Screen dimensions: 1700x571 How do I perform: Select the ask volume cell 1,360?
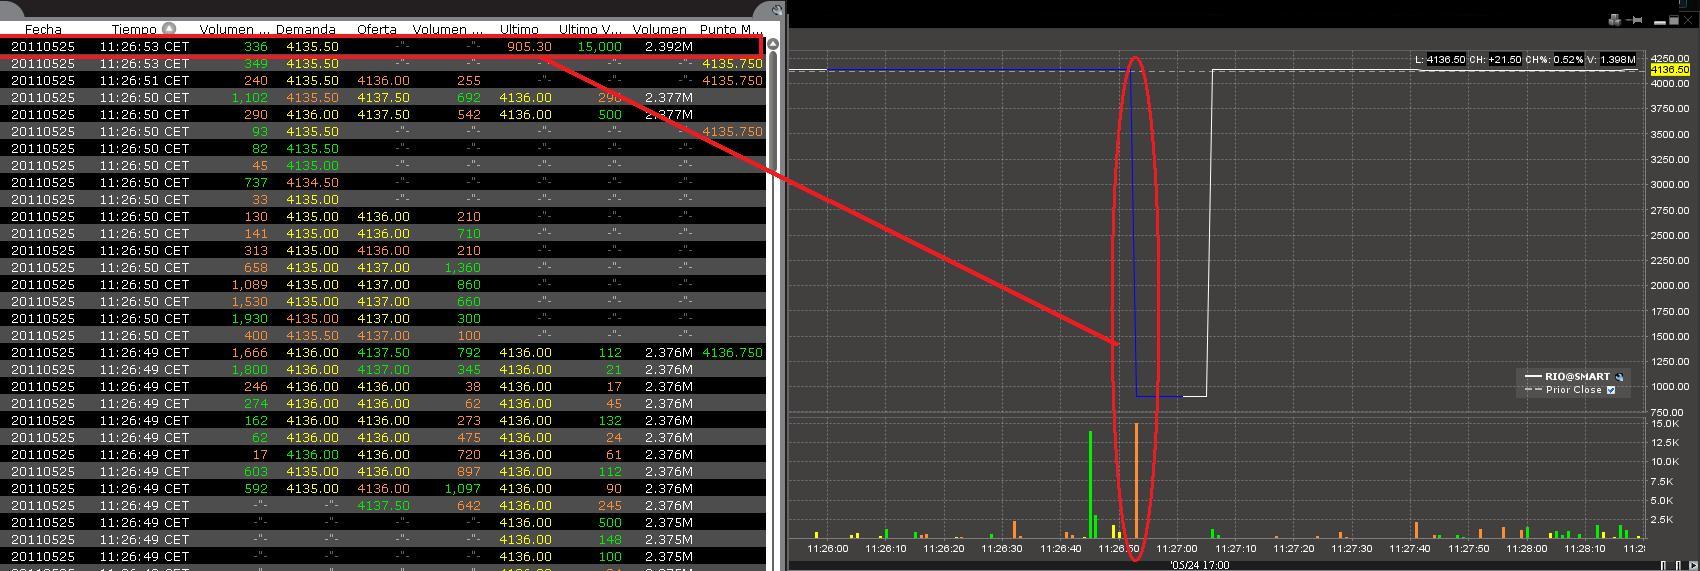tap(462, 267)
